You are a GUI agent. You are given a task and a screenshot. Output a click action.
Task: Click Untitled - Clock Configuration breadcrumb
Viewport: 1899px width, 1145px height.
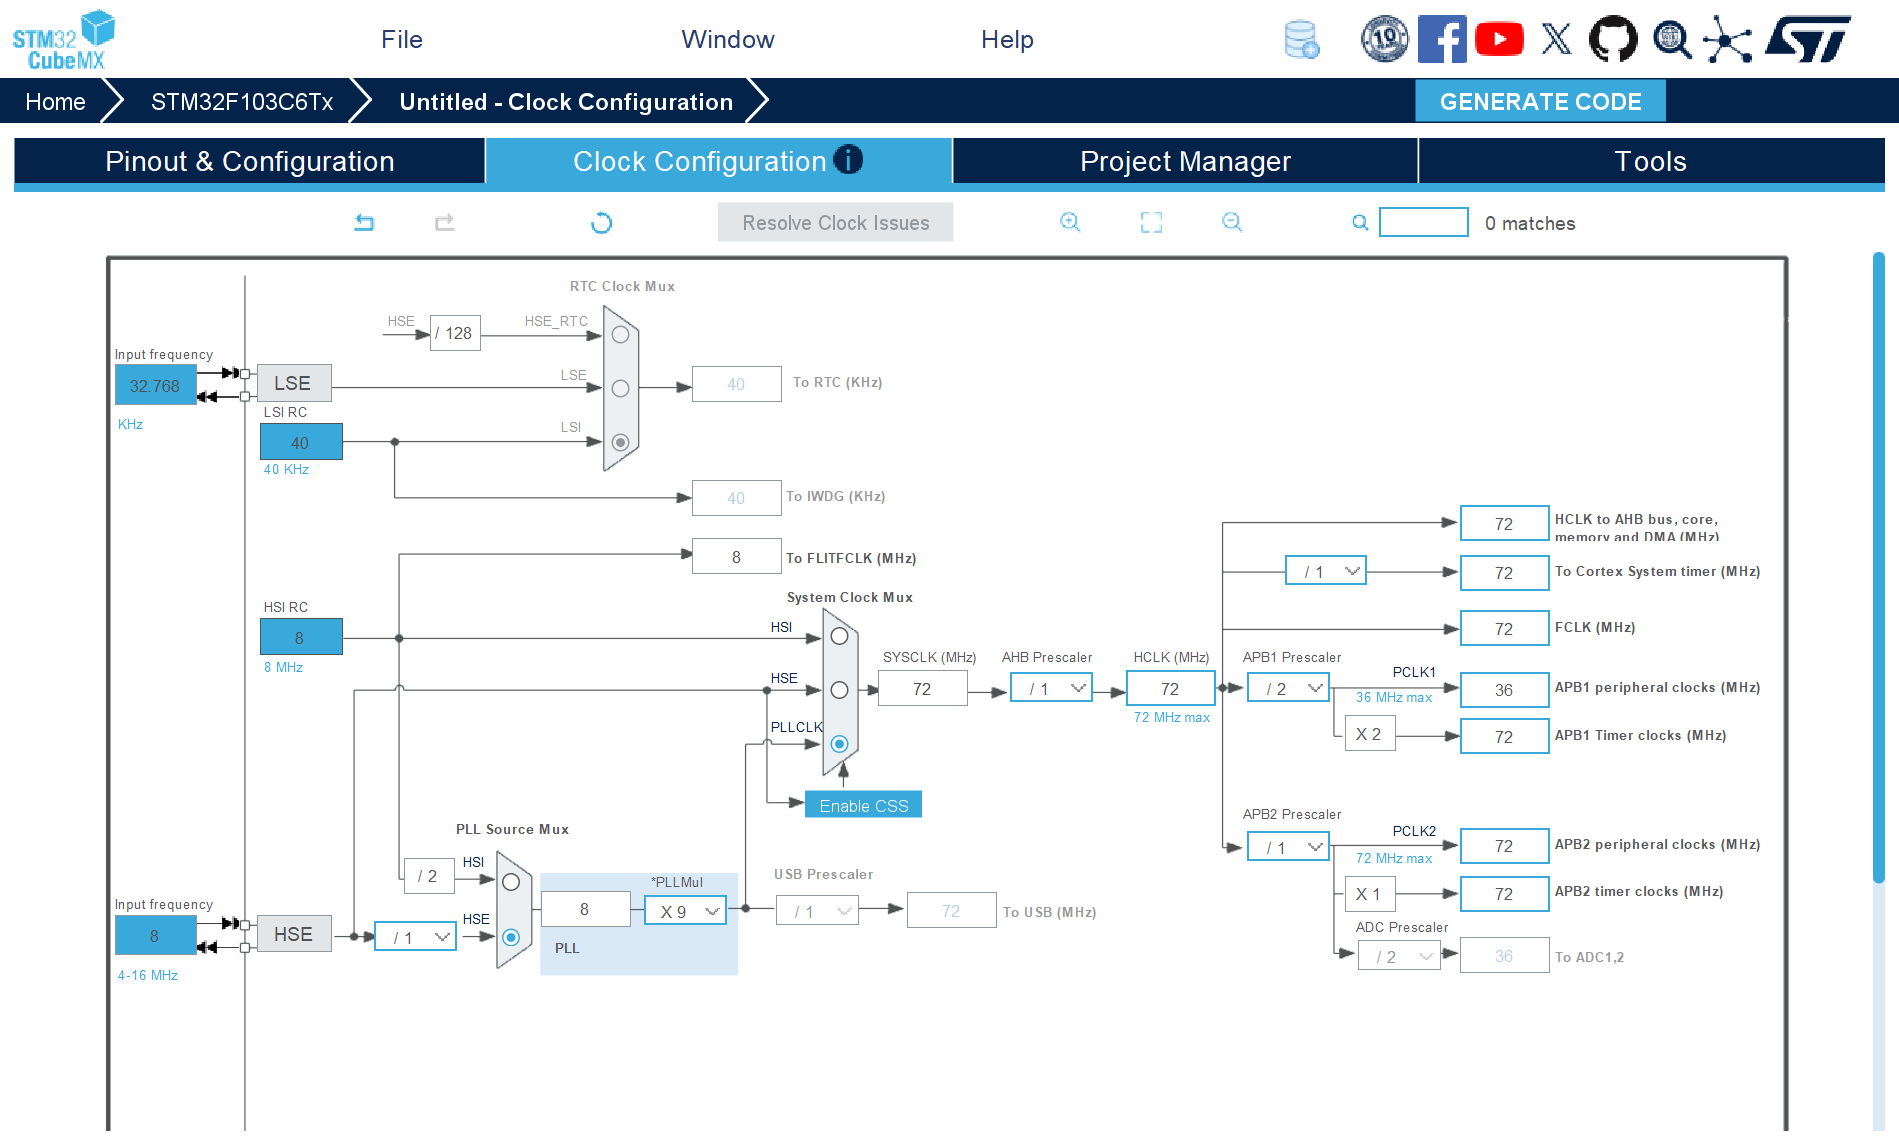click(x=566, y=101)
